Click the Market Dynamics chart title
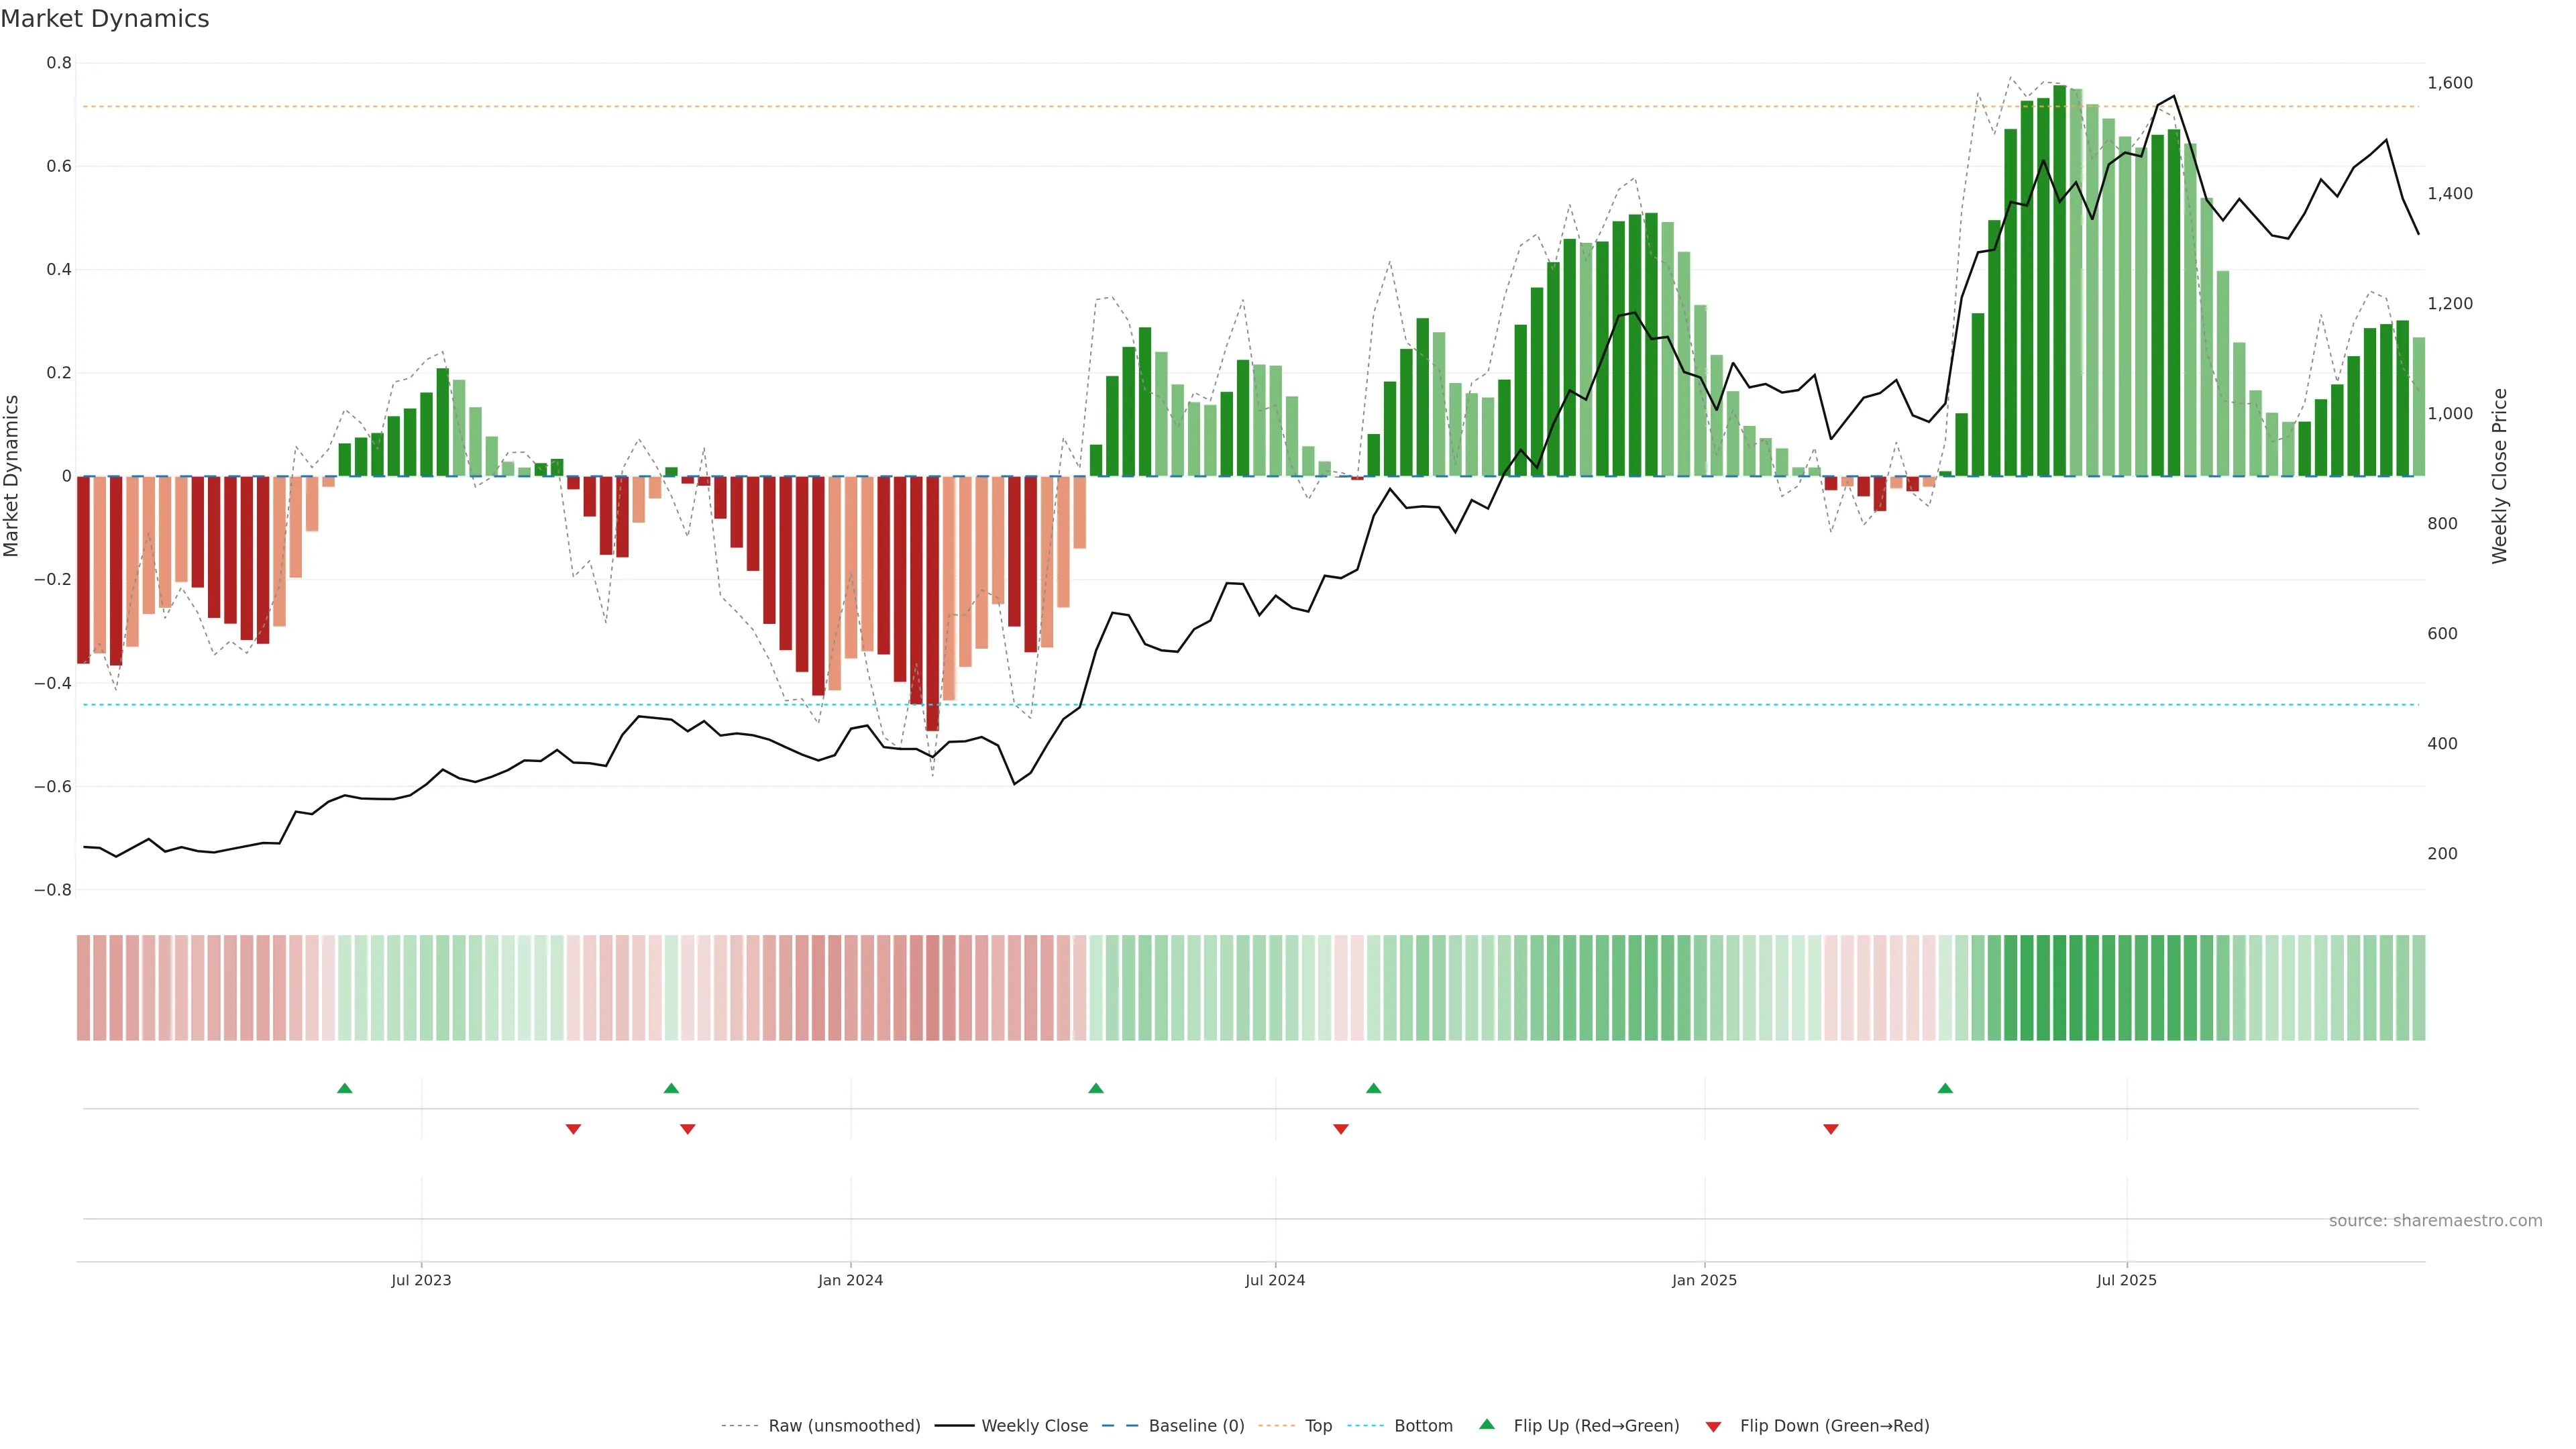Viewport: 2576px width, 1449px height. (x=105, y=19)
